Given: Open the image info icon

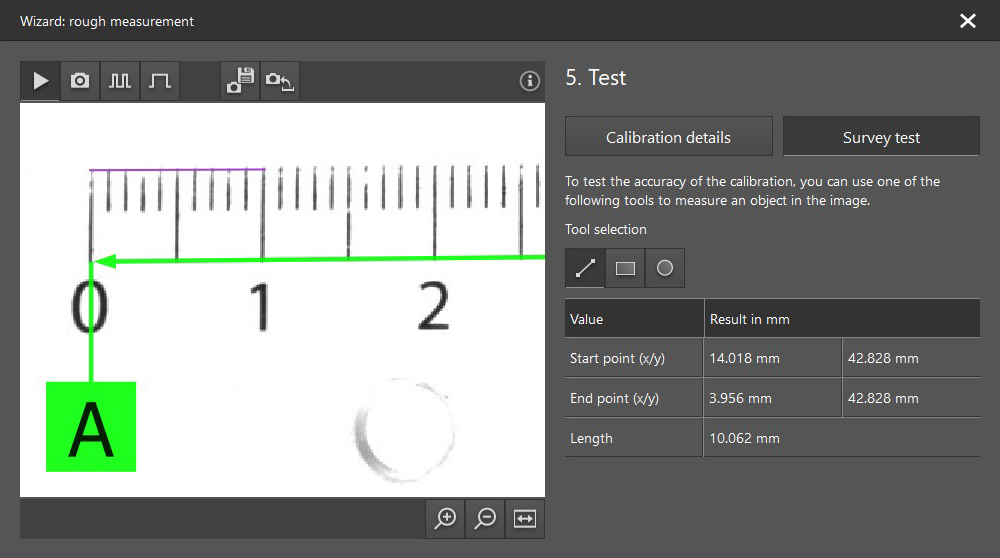Looking at the screenshot, I should pos(530,81).
